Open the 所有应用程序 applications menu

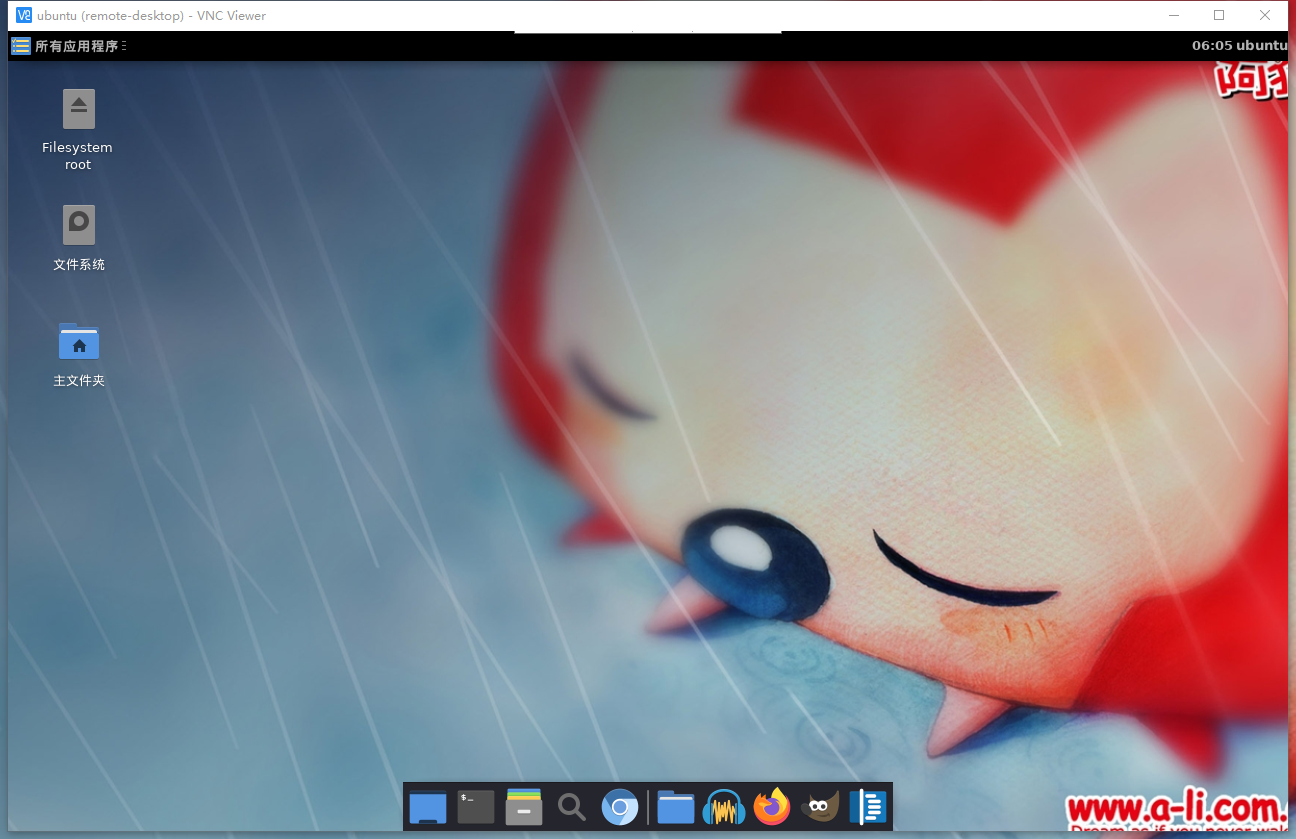pyautogui.click(x=69, y=46)
